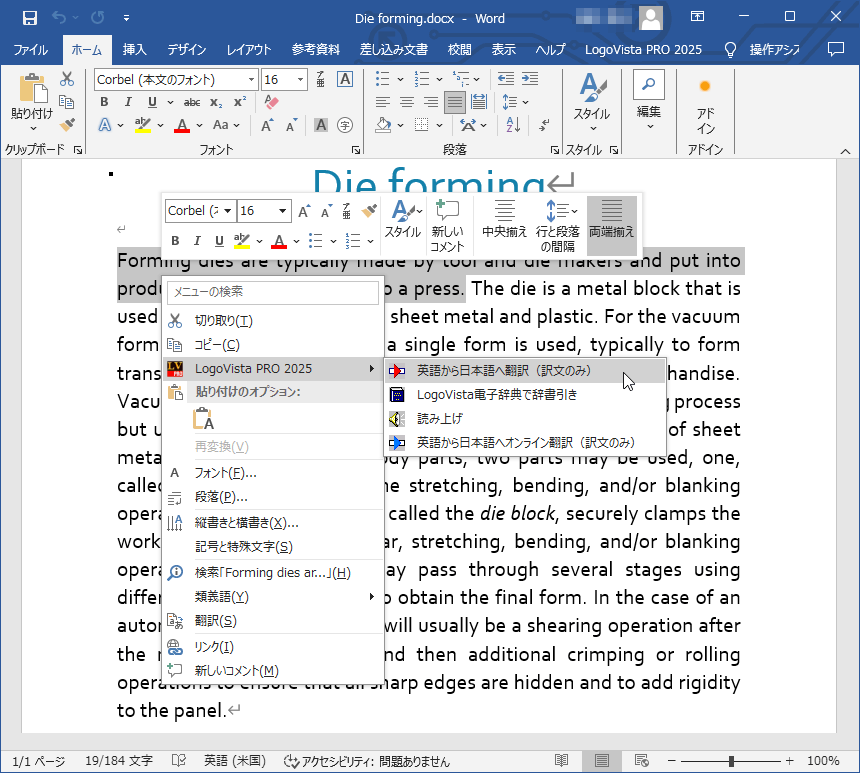The width and height of the screenshot is (860, 773).
Task: Expand the Paste (貼り付け) dropdown arrow
Action: tap(33, 128)
